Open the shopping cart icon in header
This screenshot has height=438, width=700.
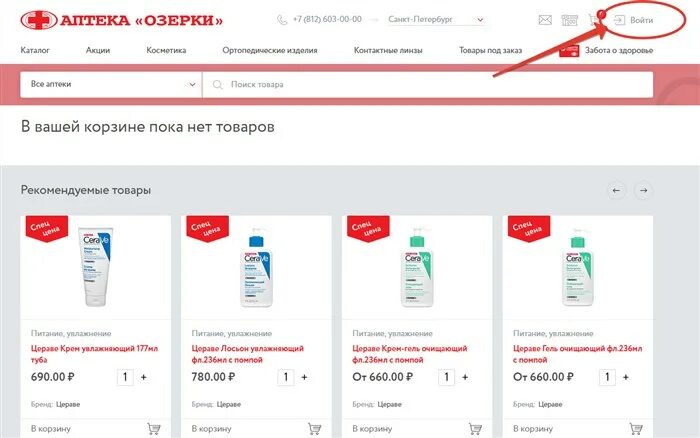click(594, 20)
